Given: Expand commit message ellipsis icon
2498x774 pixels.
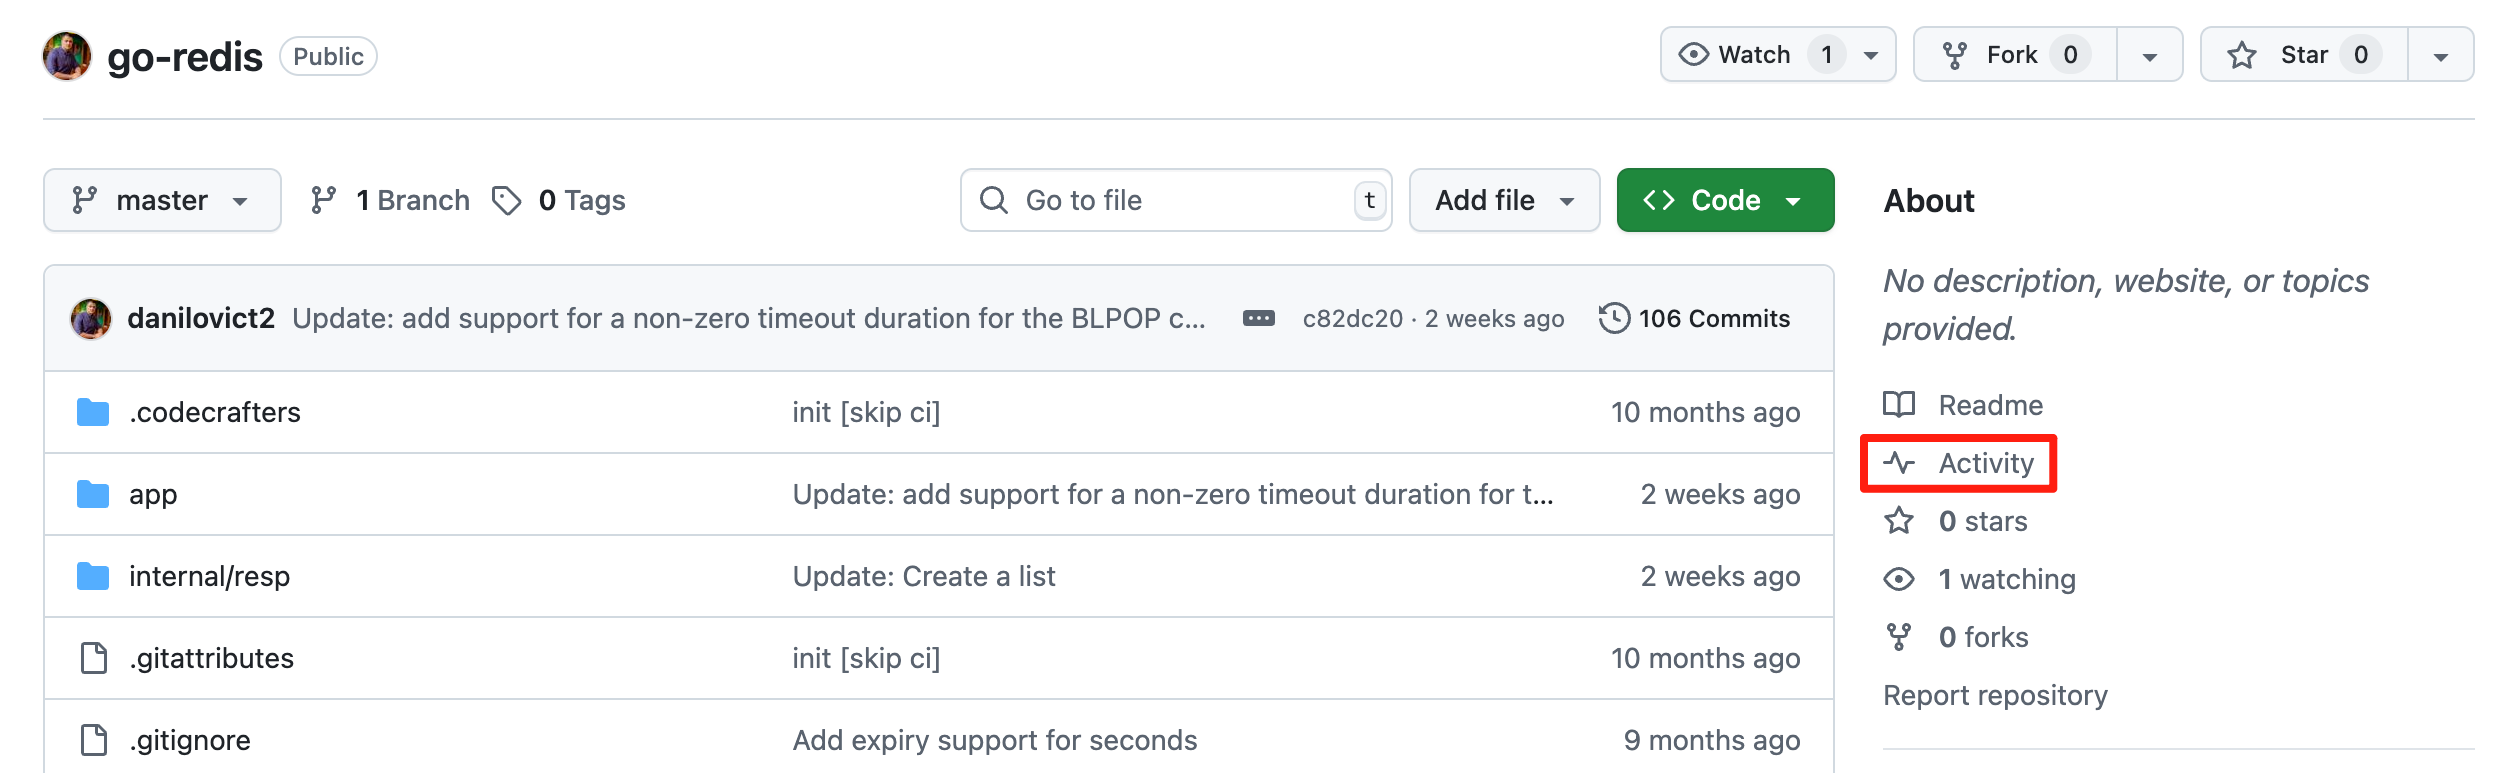Looking at the screenshot, I should click(1258, 319).
